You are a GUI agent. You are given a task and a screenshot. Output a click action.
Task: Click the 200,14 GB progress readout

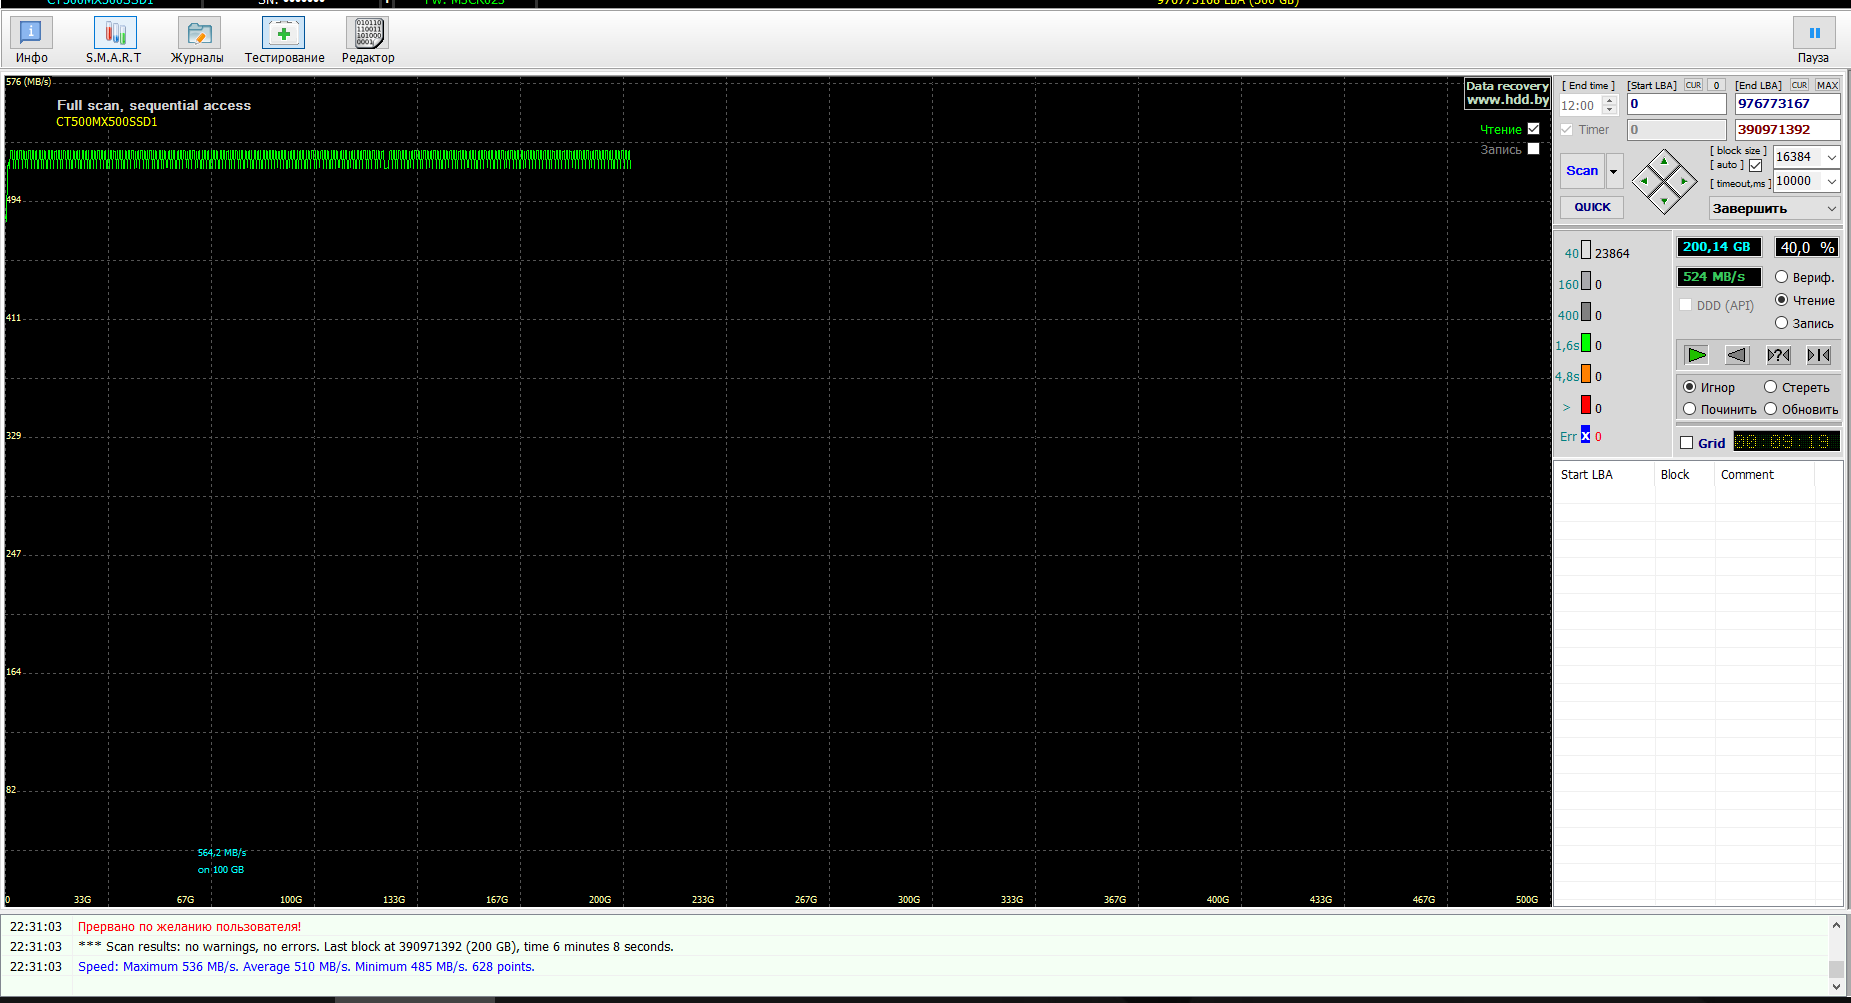[1719, 247]
